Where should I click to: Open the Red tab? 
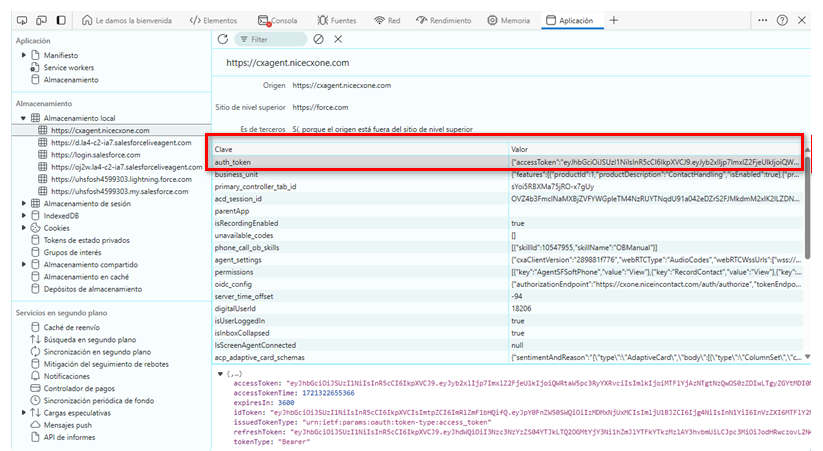pos(387,20)
